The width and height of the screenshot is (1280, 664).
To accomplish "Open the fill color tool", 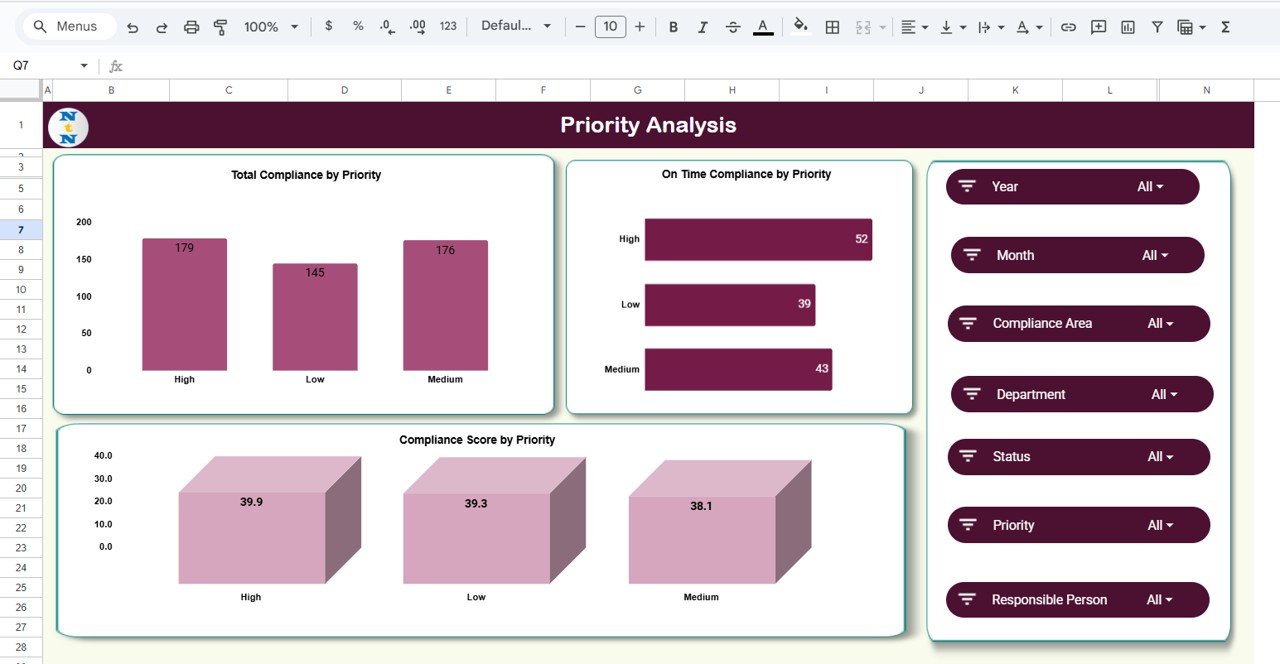I will (799, 27).
